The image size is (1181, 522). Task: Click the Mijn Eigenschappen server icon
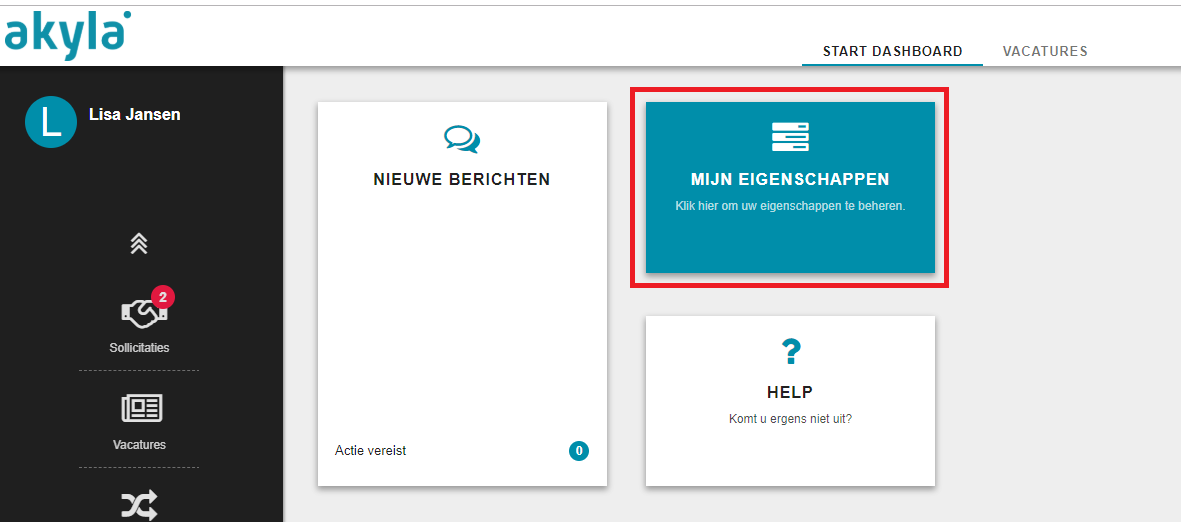790,137
